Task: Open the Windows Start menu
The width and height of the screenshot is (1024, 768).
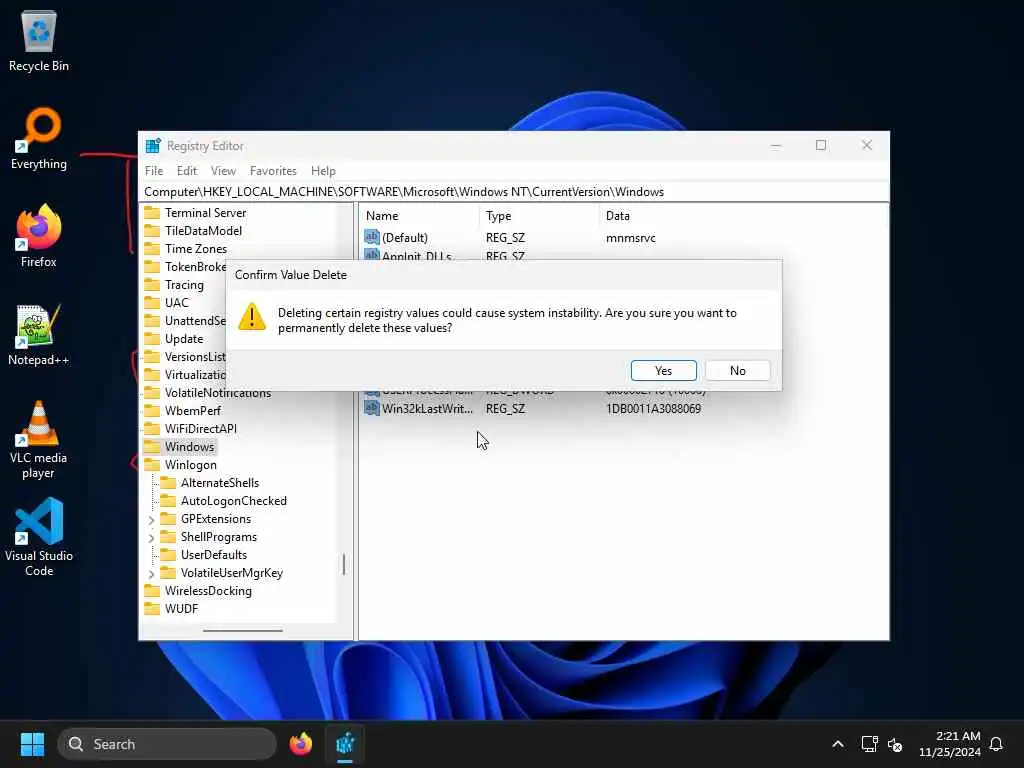Action: (x=32, y=744)
